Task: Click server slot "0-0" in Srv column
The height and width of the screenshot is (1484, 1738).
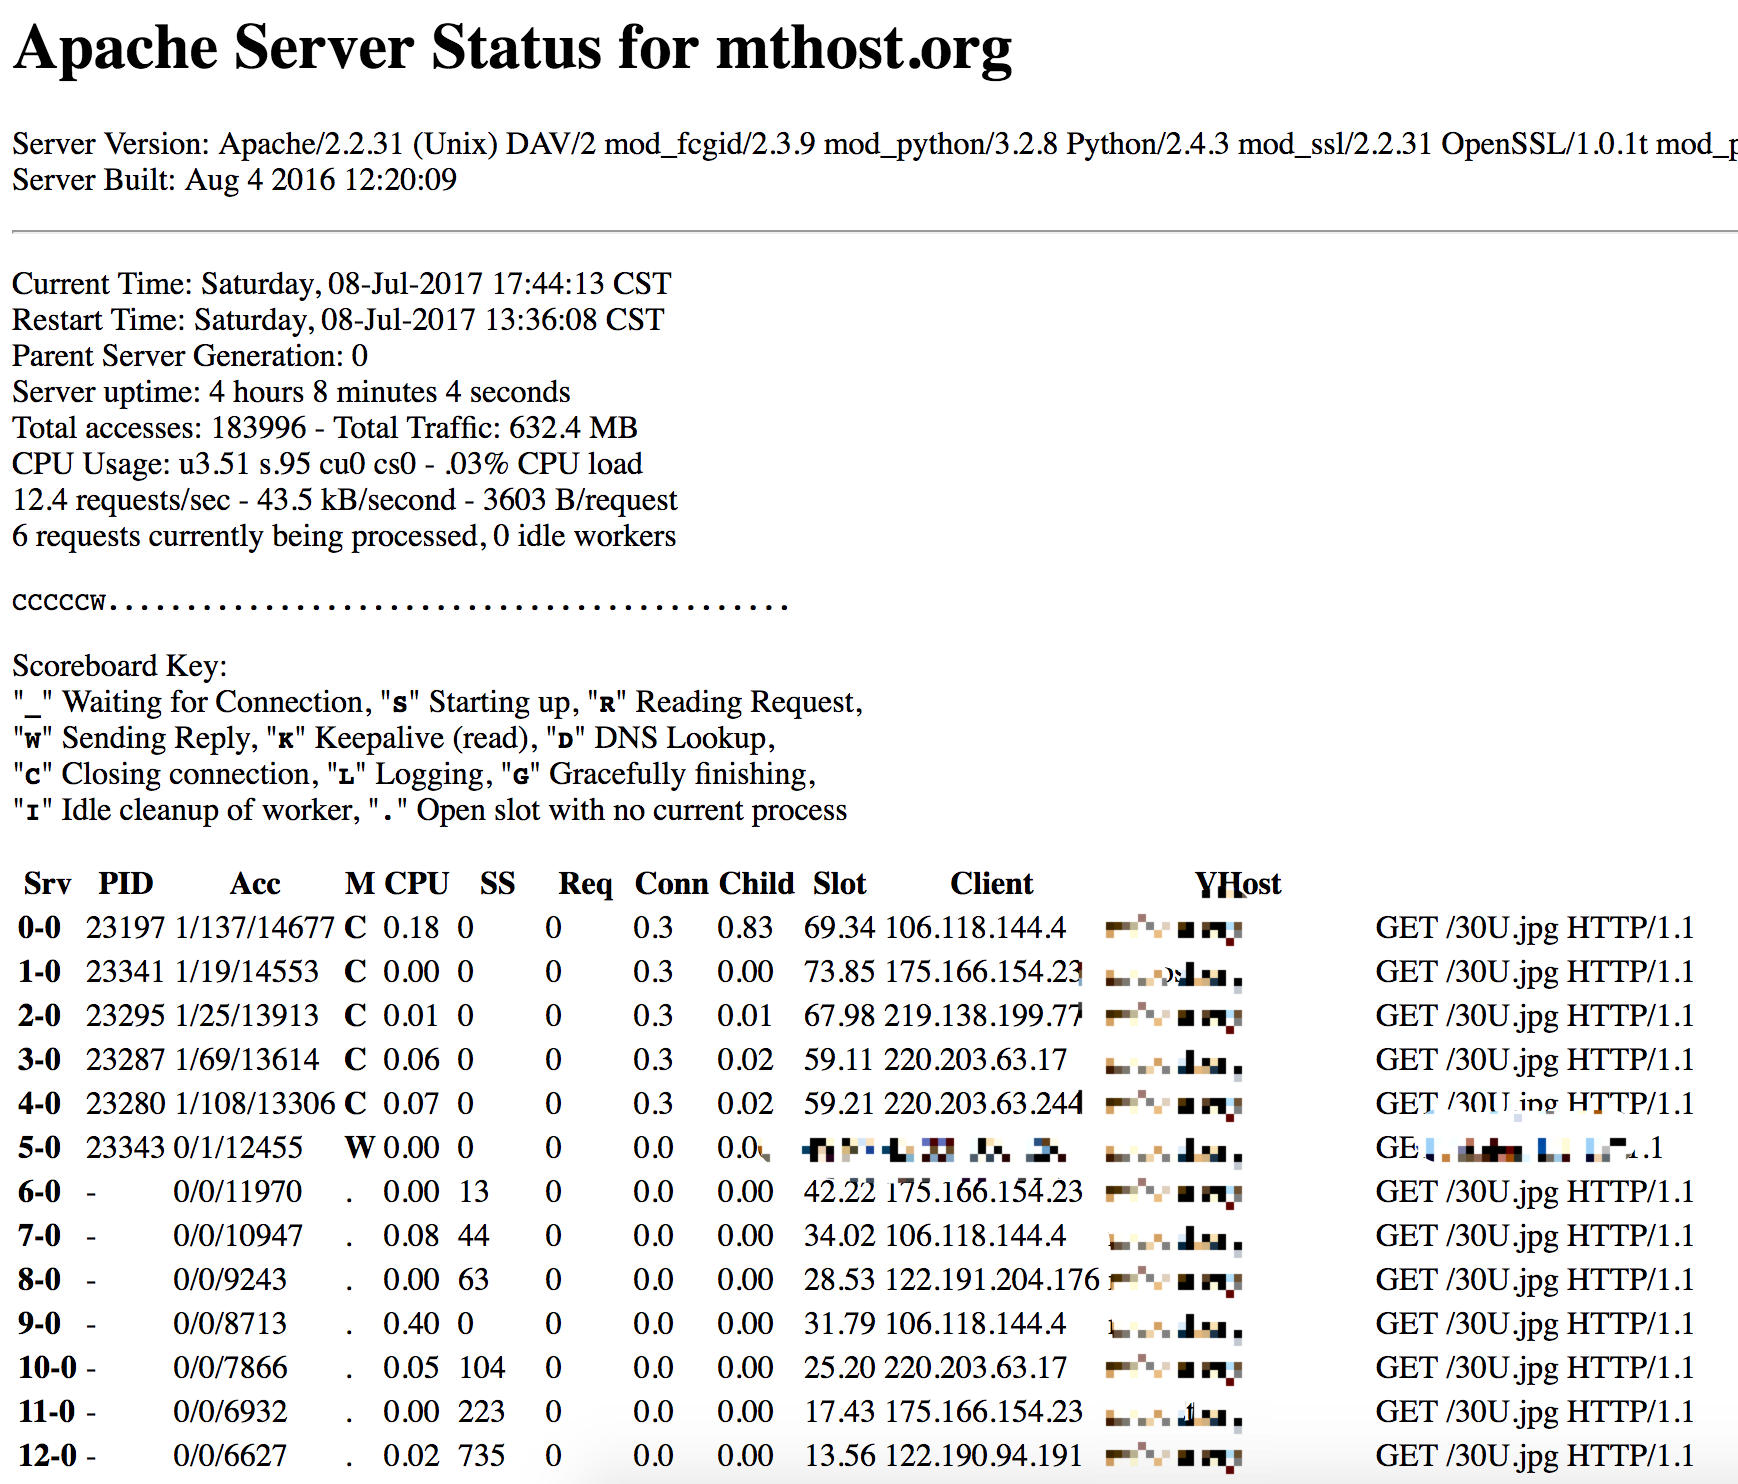Action: point(39,928)
